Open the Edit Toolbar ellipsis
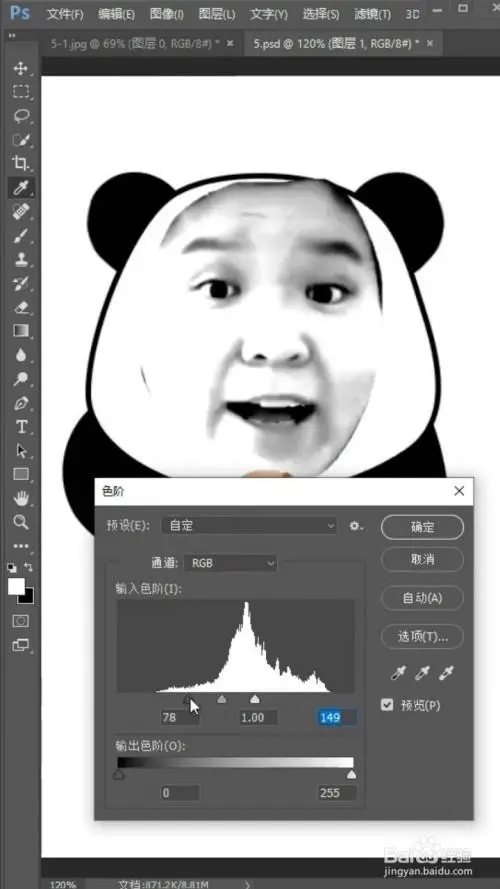Image resolution: width=500 pixels, height=889 pixels. tap(20, 547)
